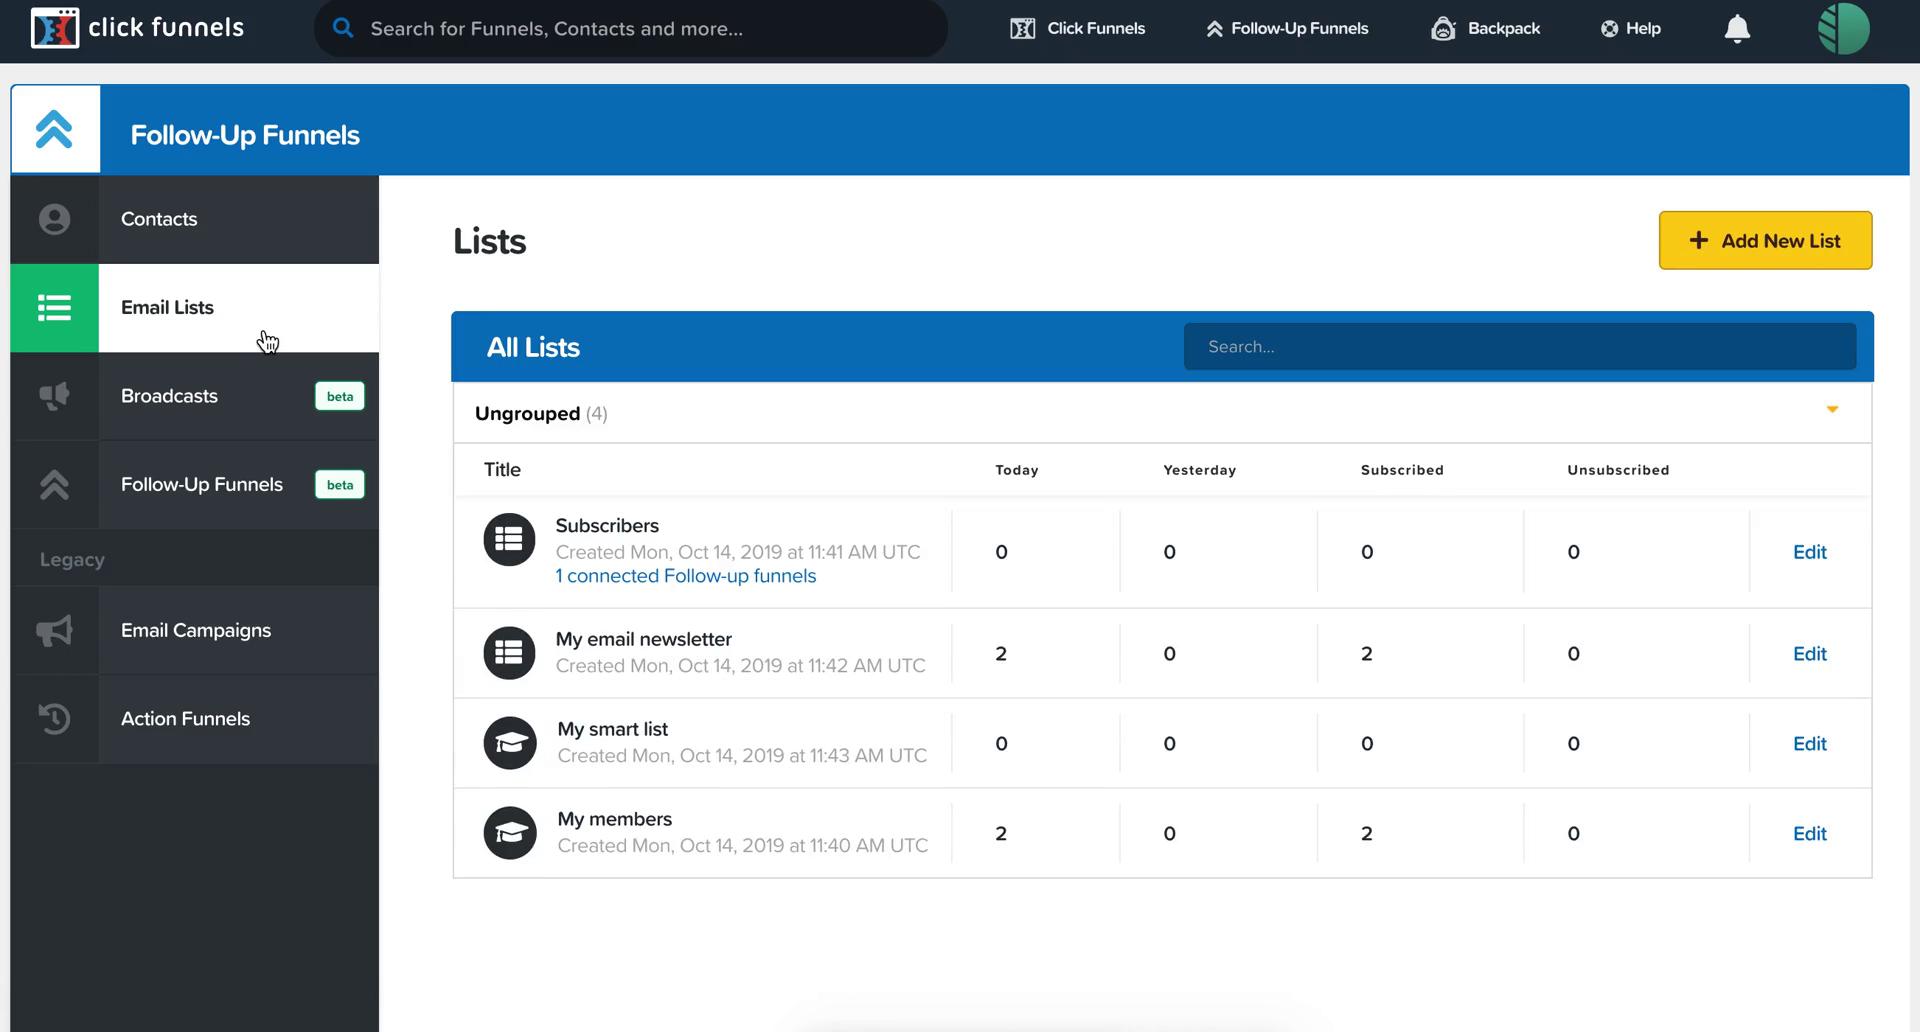The image size is (1920, 1032).
Task: Edit the My smart list
Action: tap(1809, 744)
